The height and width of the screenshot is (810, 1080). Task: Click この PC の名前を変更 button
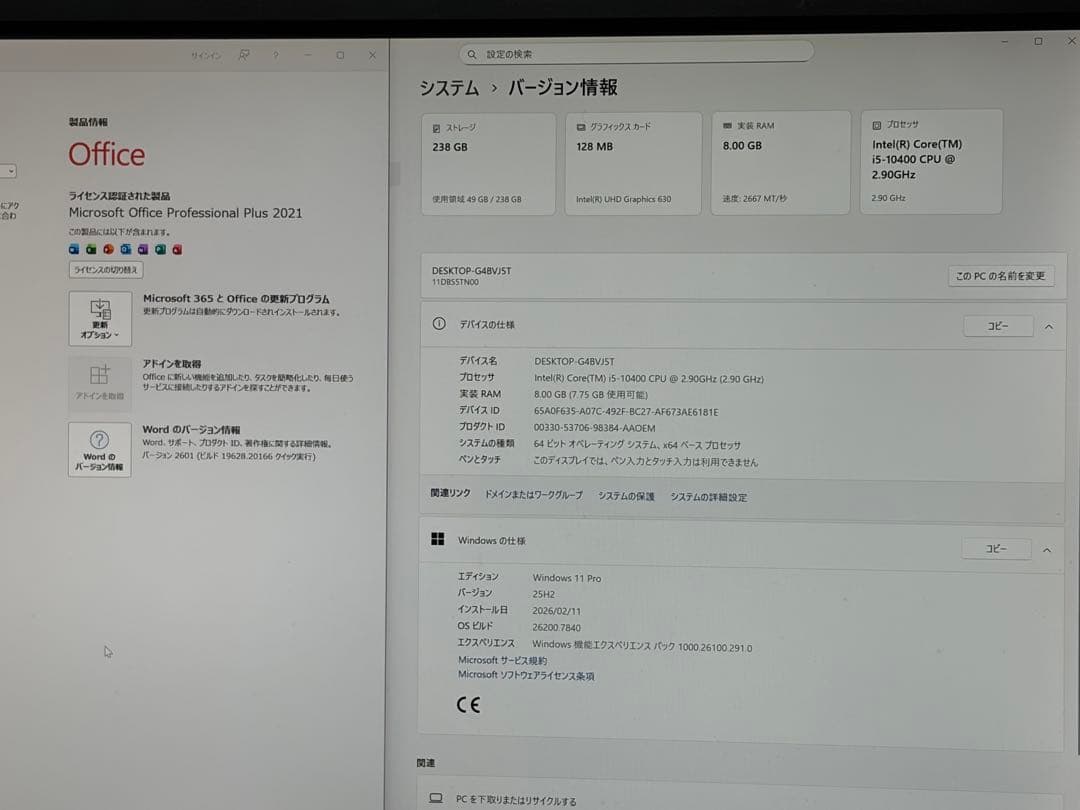click(1000, 276)
